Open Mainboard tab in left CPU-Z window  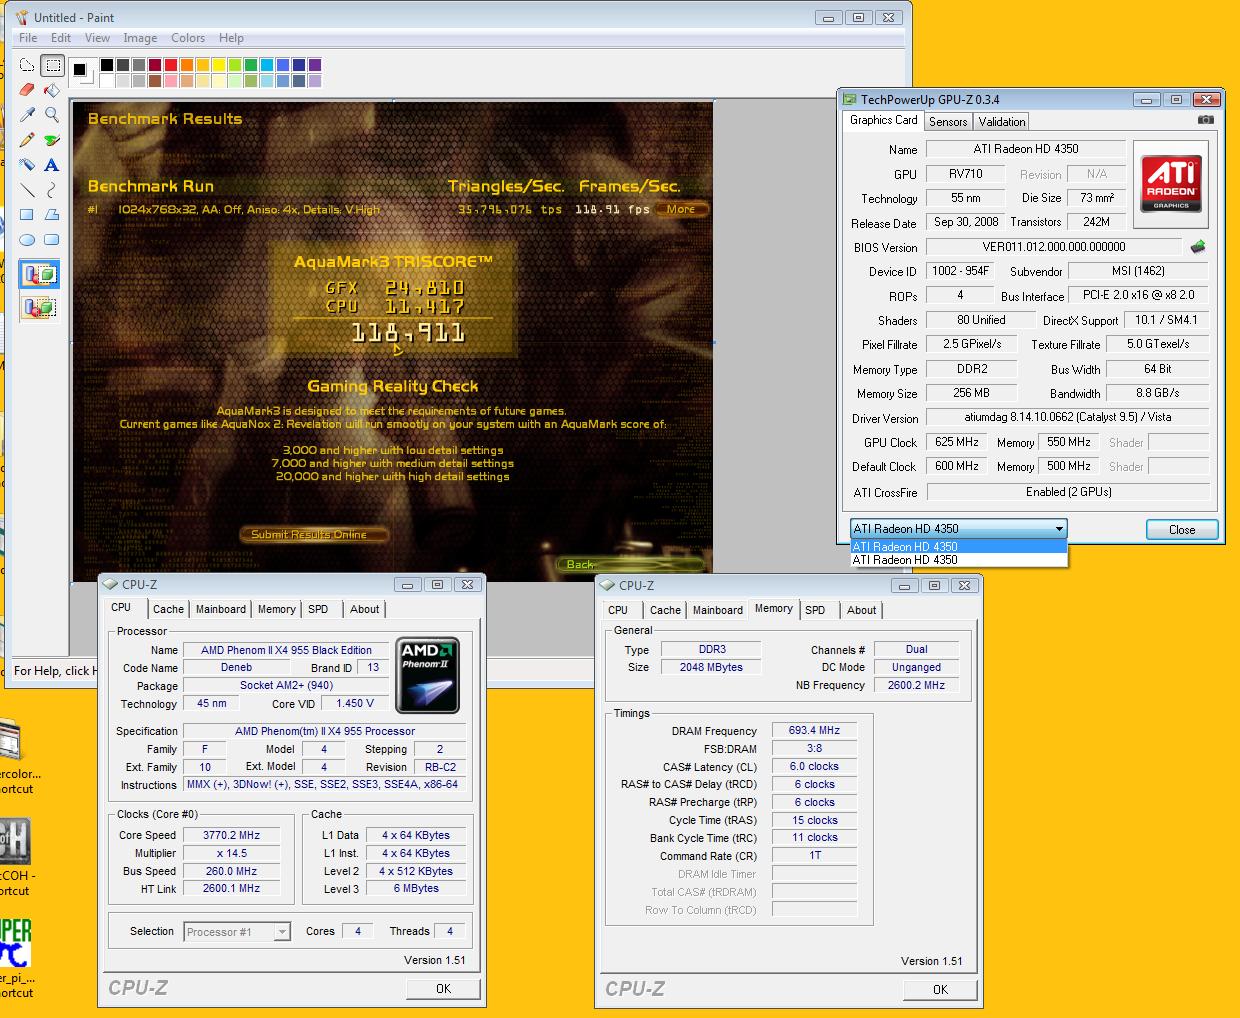(x=221, y=609)
